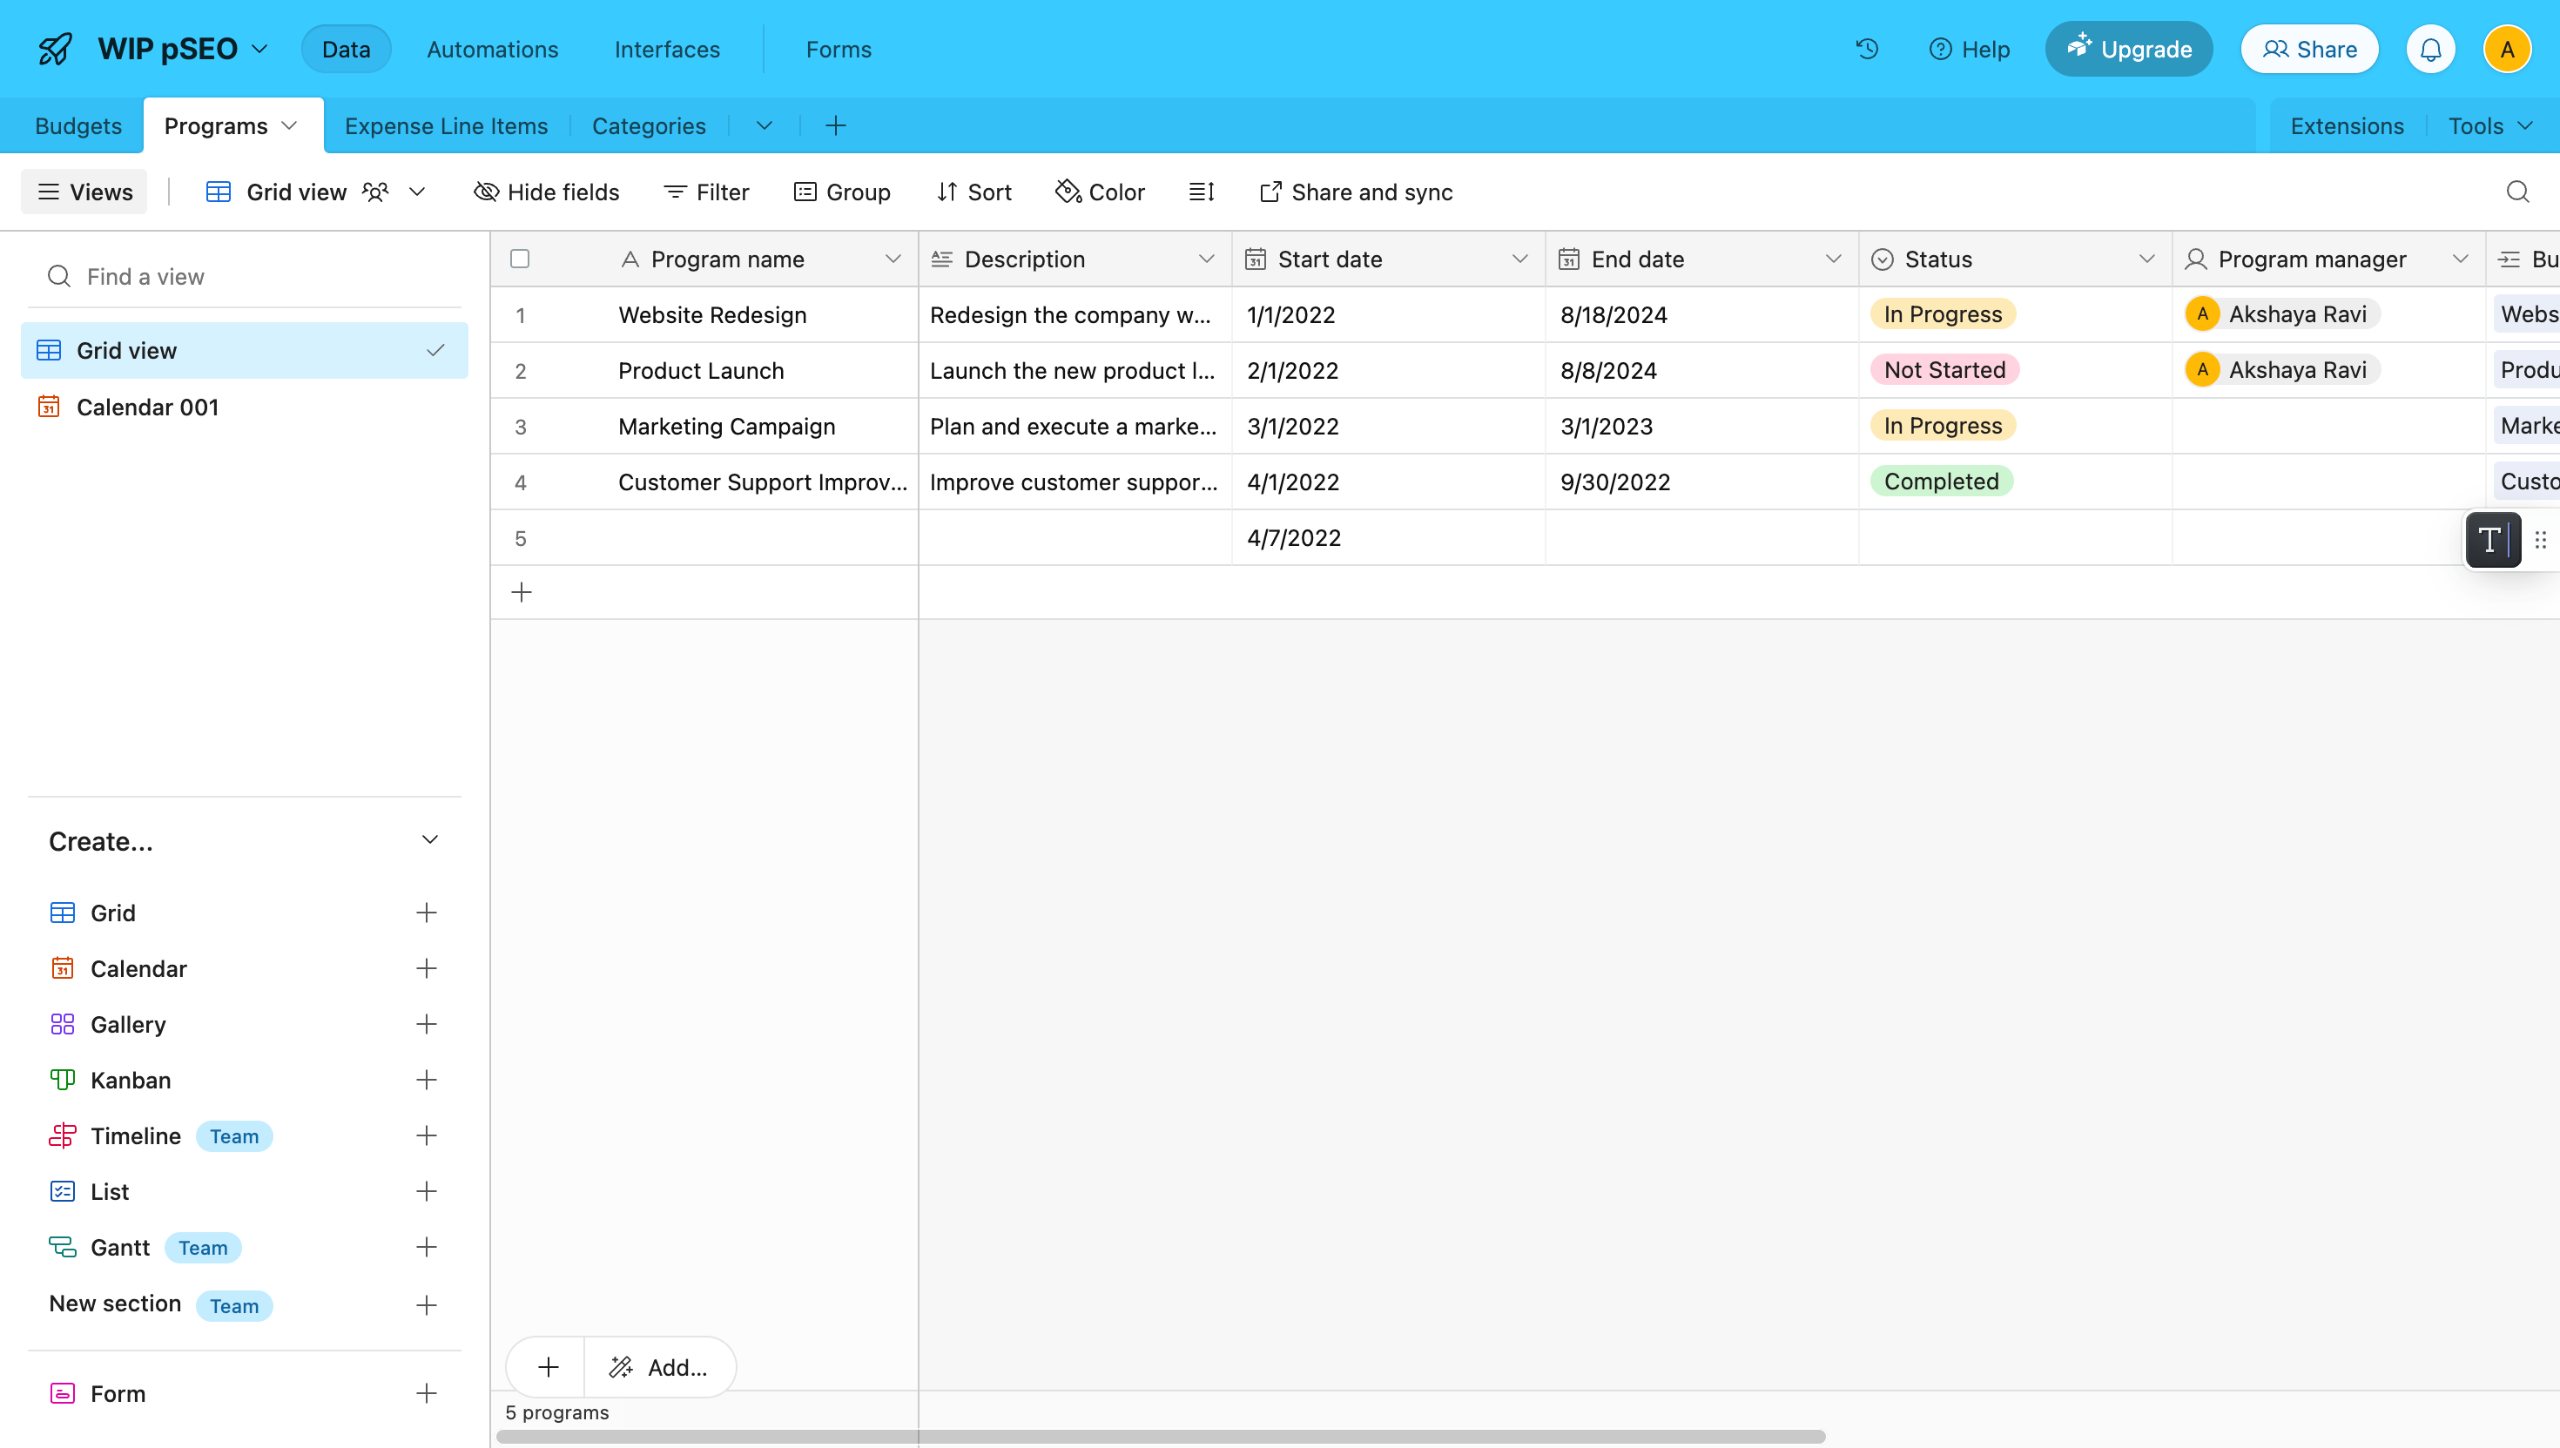
Task: Open search magnifier in toolbar
Action: [2517, 192]
